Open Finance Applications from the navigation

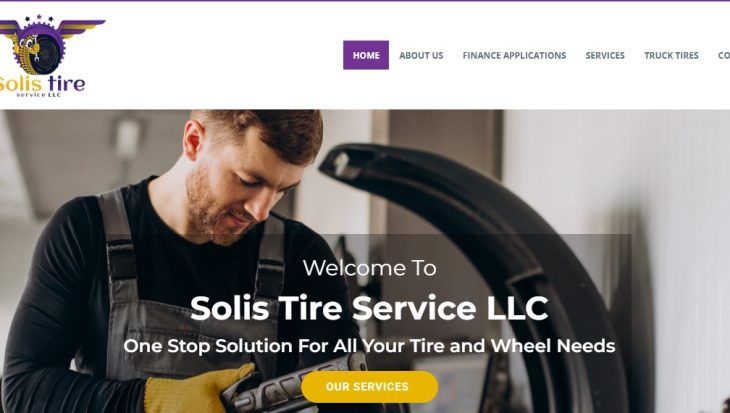click(514, 55)
